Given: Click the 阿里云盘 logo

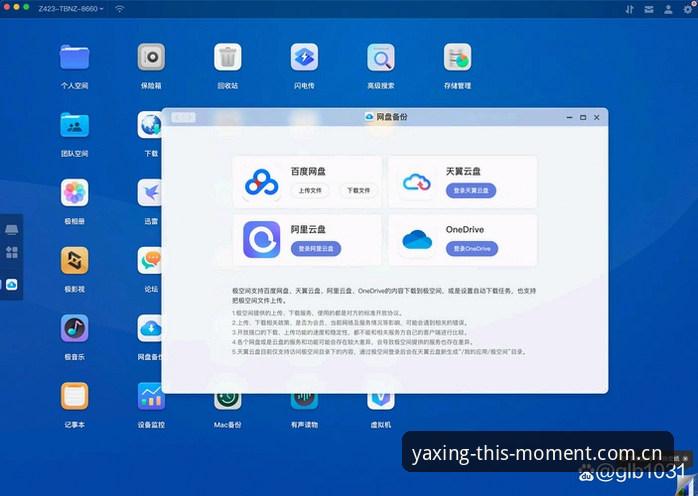Looking at the screenshot, I should [x=262, y=240].
